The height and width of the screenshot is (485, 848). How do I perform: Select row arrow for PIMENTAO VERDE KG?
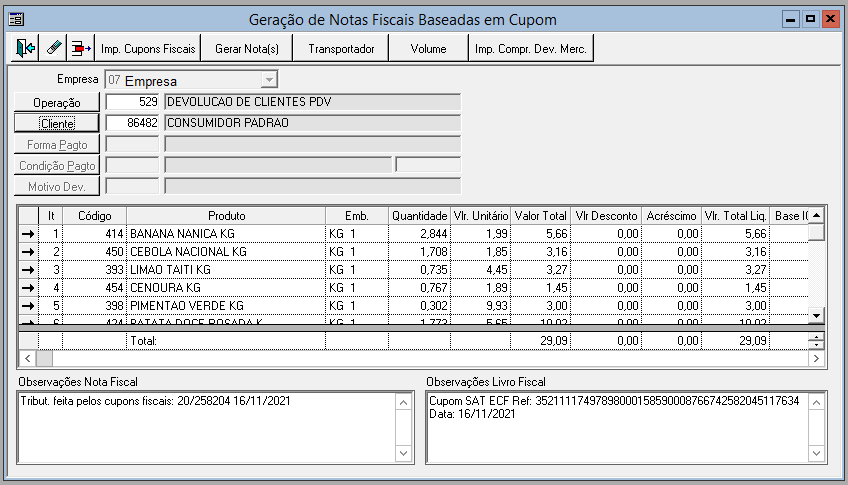[x=28, y=305]
